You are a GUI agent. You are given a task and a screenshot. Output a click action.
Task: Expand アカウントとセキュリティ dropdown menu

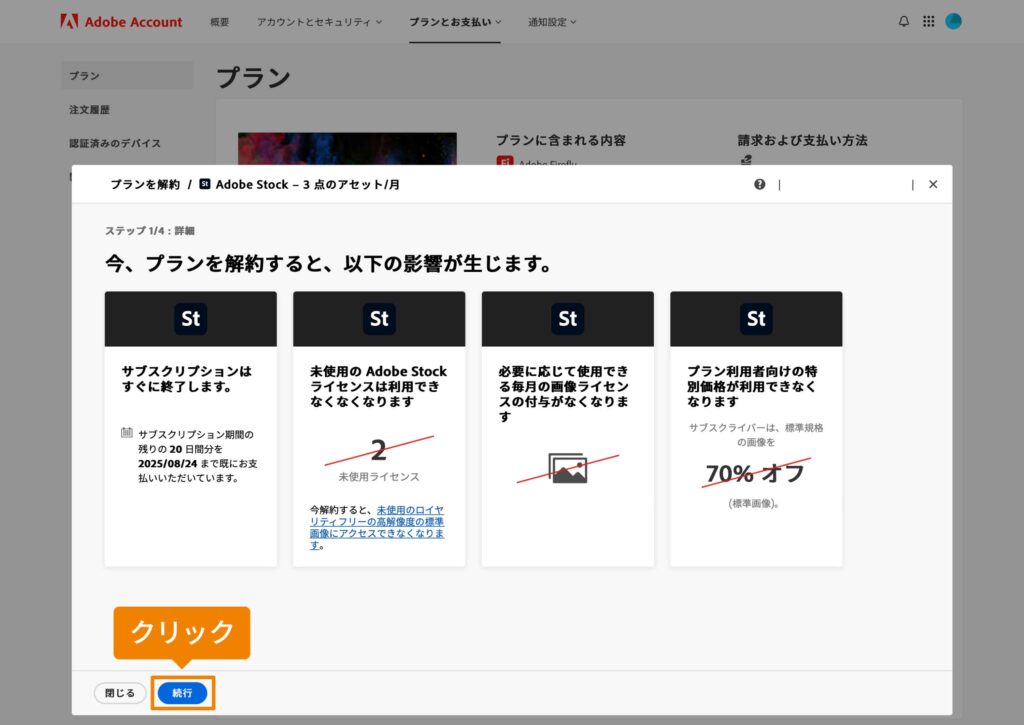click(319, 22)
